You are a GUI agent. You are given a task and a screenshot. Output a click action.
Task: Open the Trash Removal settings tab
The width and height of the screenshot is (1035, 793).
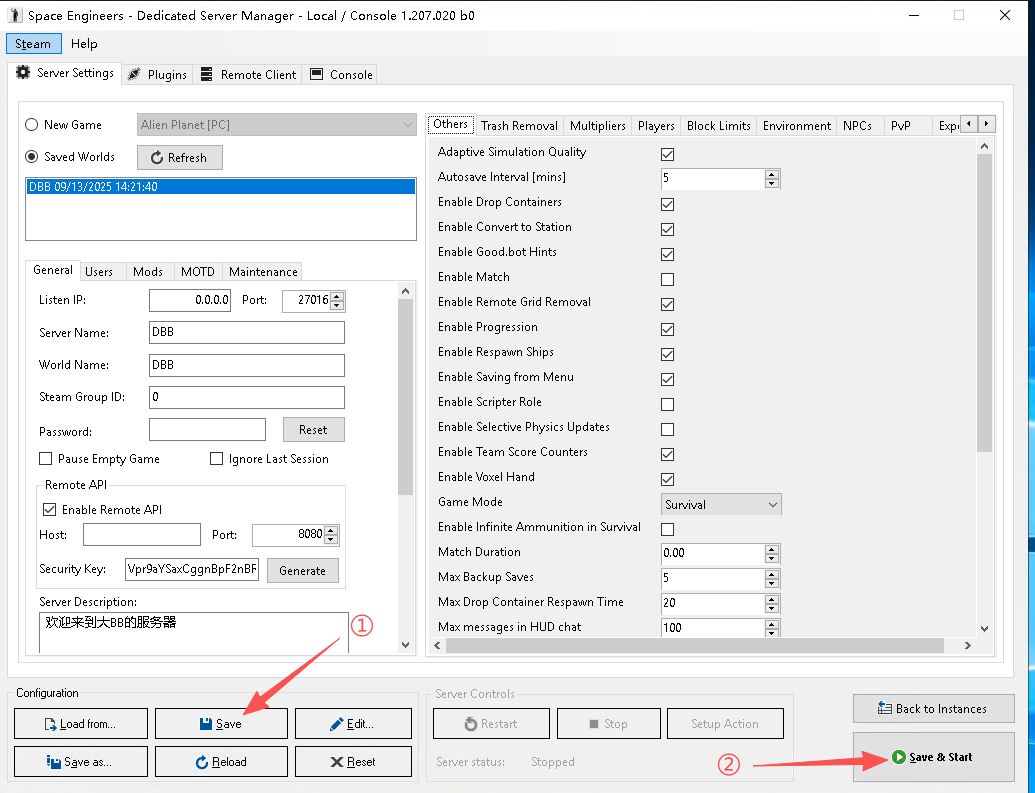click(x=518, y=126)
